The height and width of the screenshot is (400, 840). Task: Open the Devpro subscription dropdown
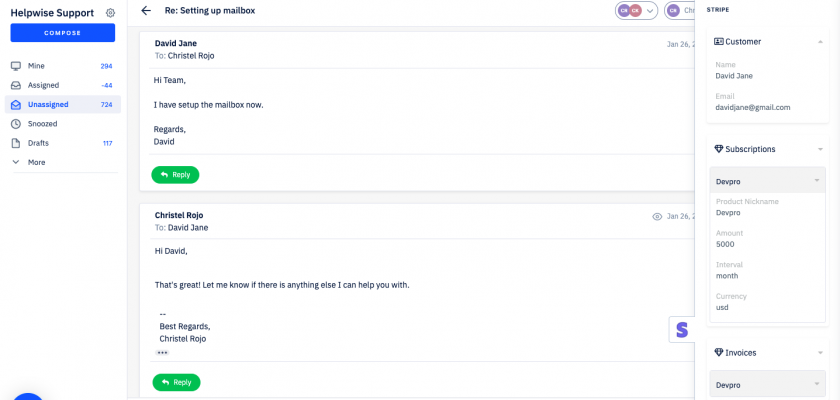(767, 180)
